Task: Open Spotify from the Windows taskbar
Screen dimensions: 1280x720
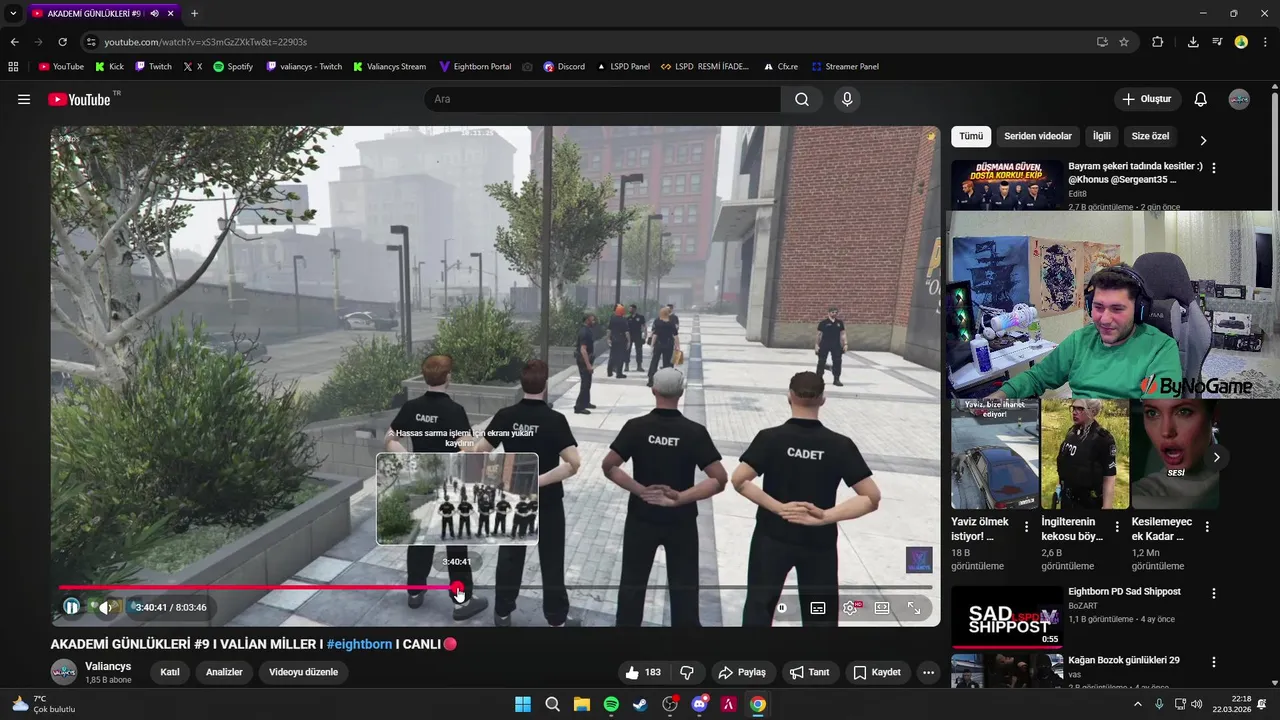Action: [611, 704]
